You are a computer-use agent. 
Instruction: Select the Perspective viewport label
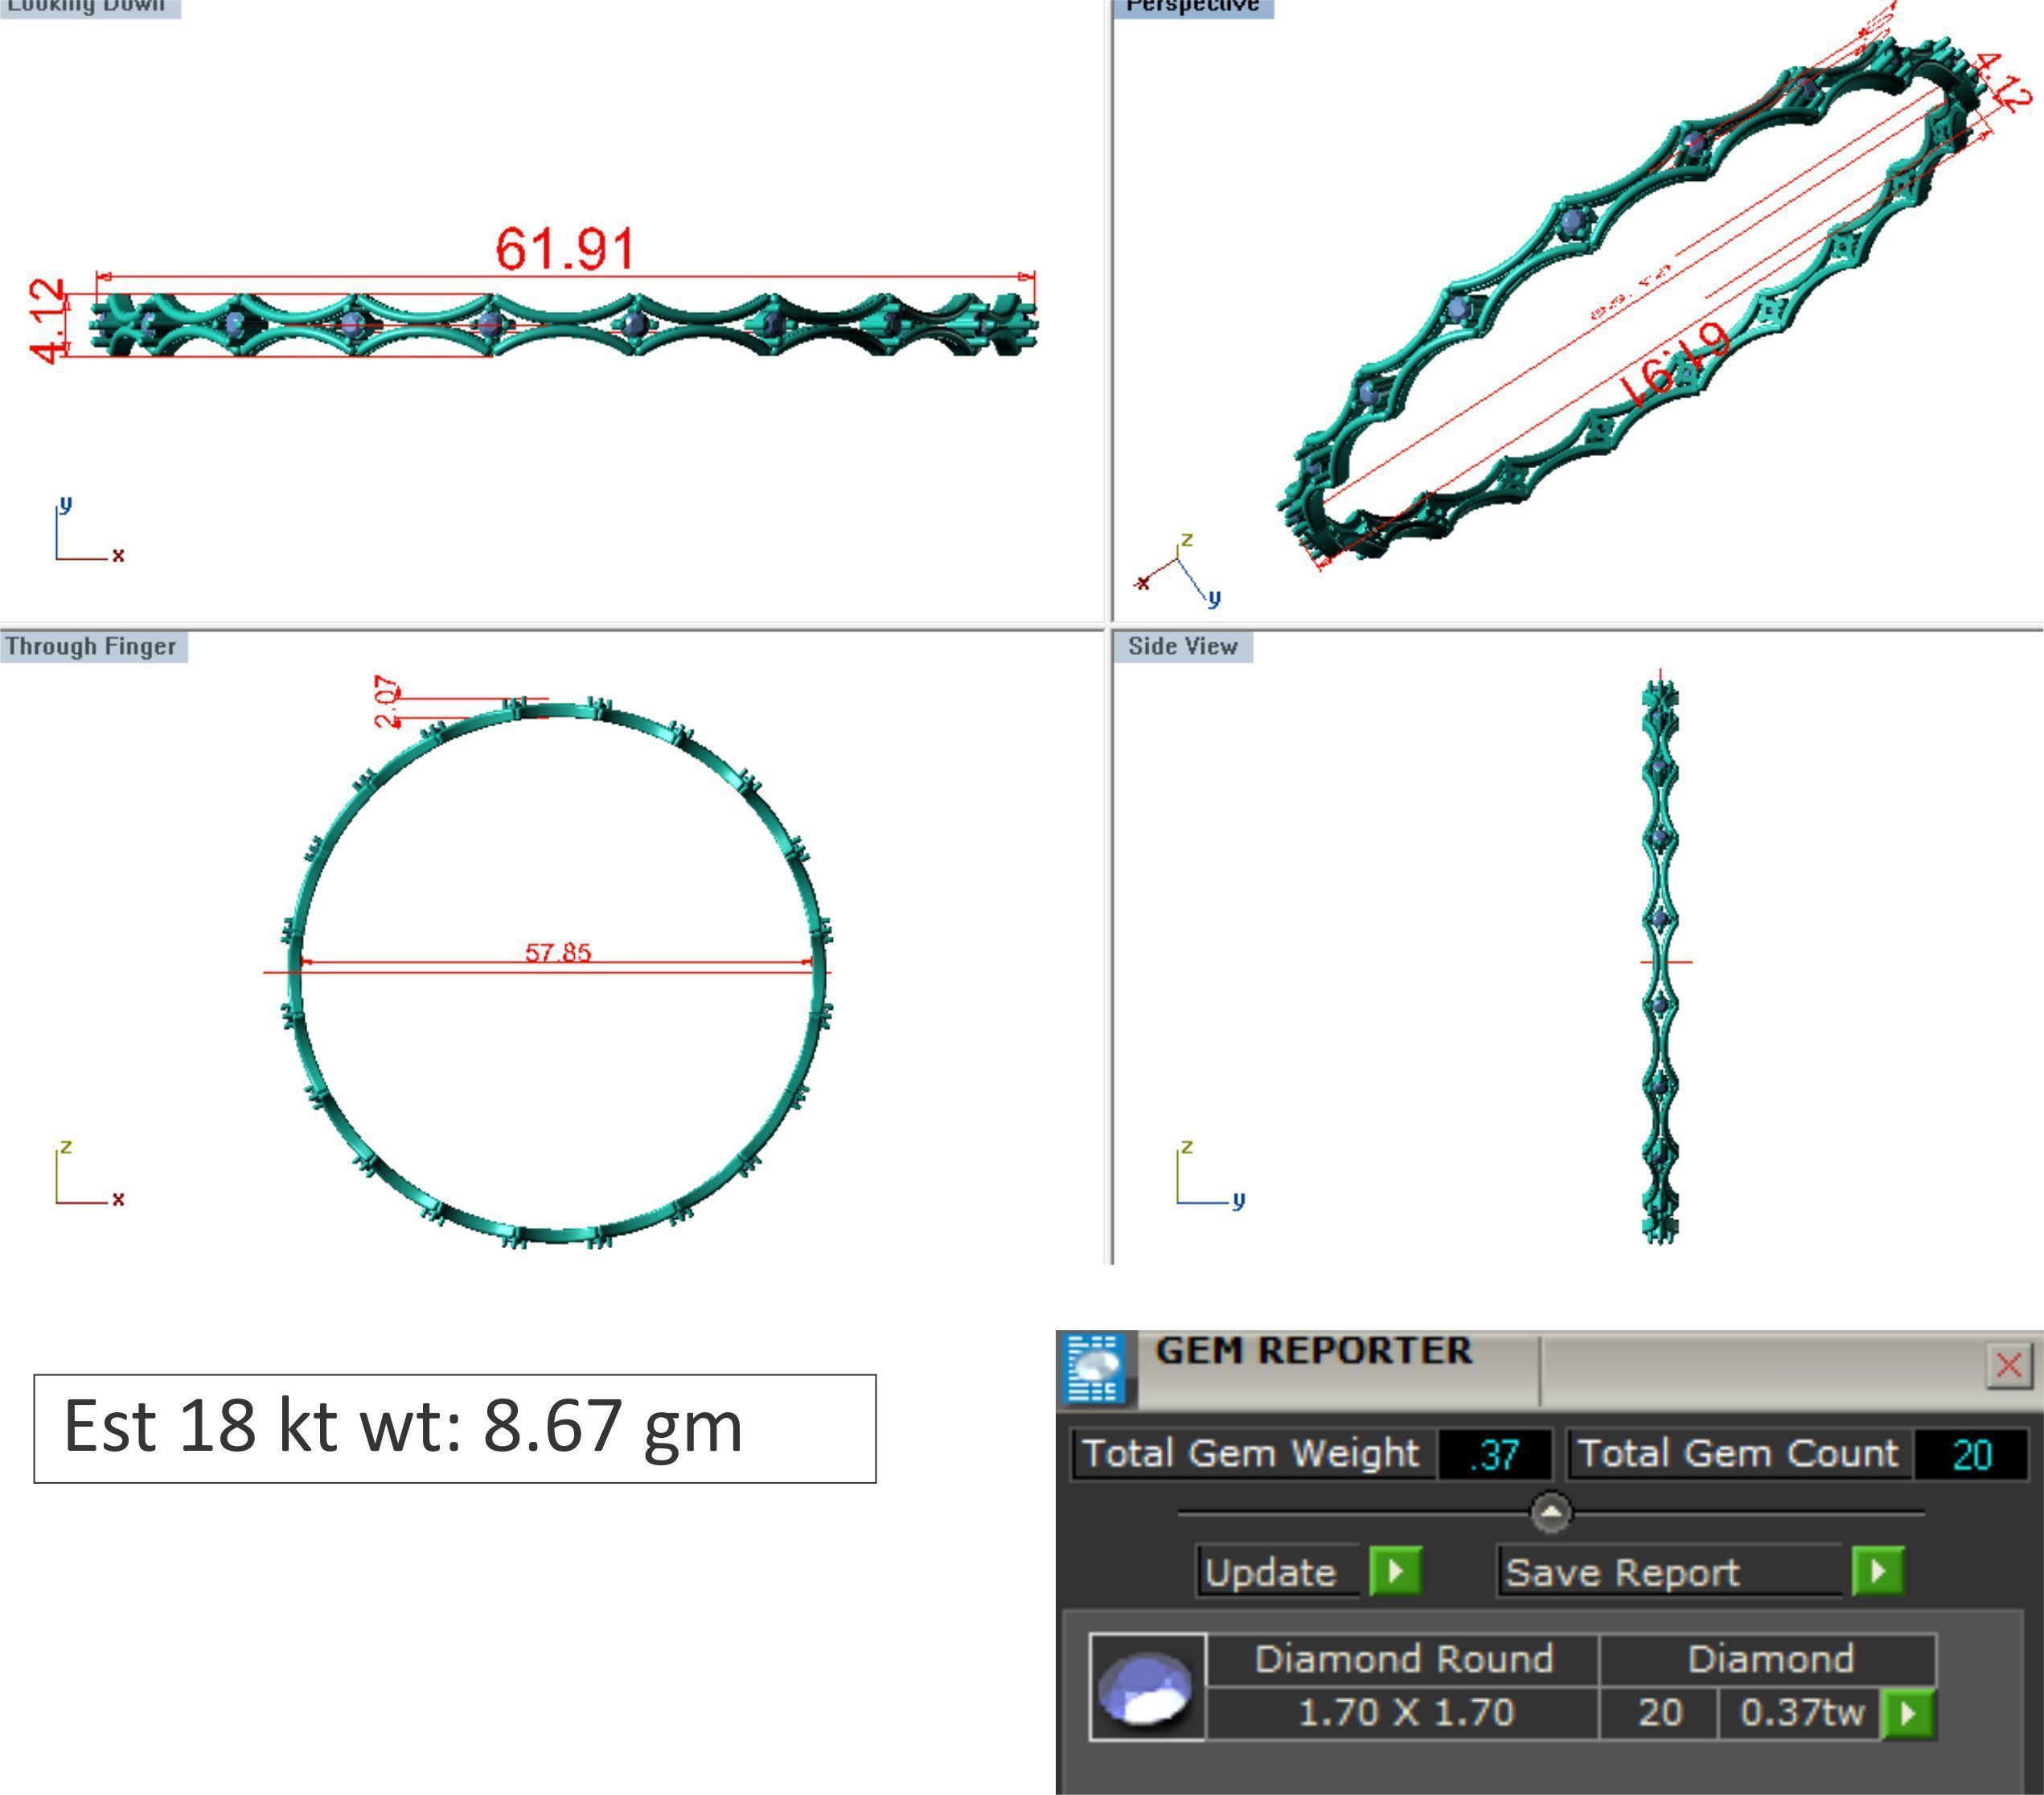point(1193,7)
